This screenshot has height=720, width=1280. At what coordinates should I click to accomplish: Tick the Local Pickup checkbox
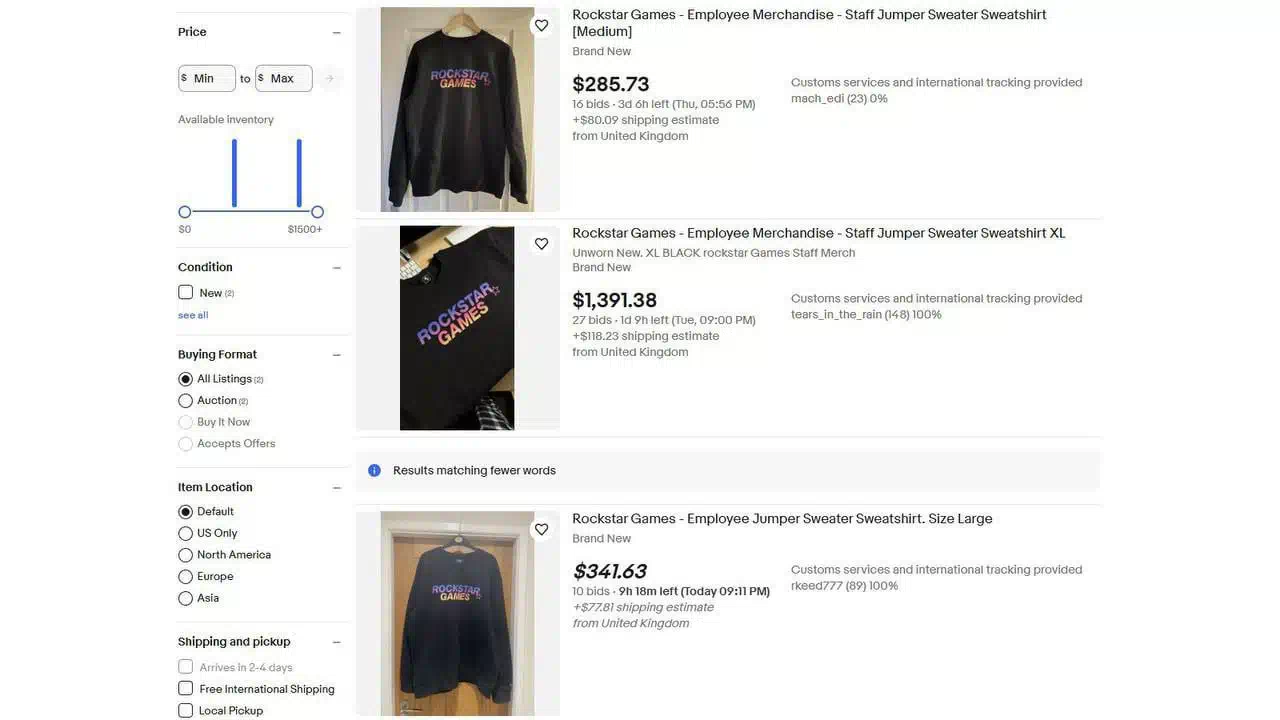[185, 710]
